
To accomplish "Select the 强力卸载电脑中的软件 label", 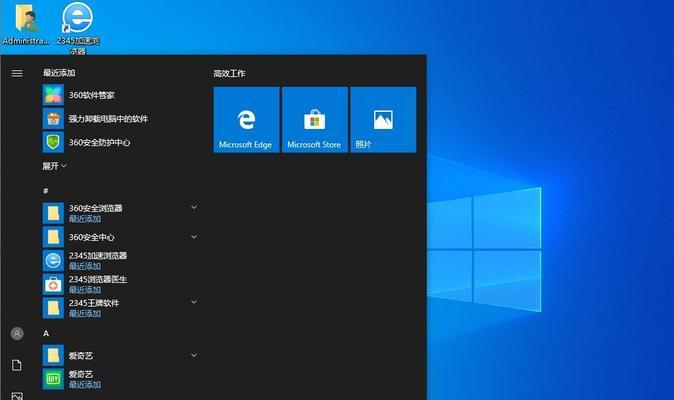I will [108, 119].
